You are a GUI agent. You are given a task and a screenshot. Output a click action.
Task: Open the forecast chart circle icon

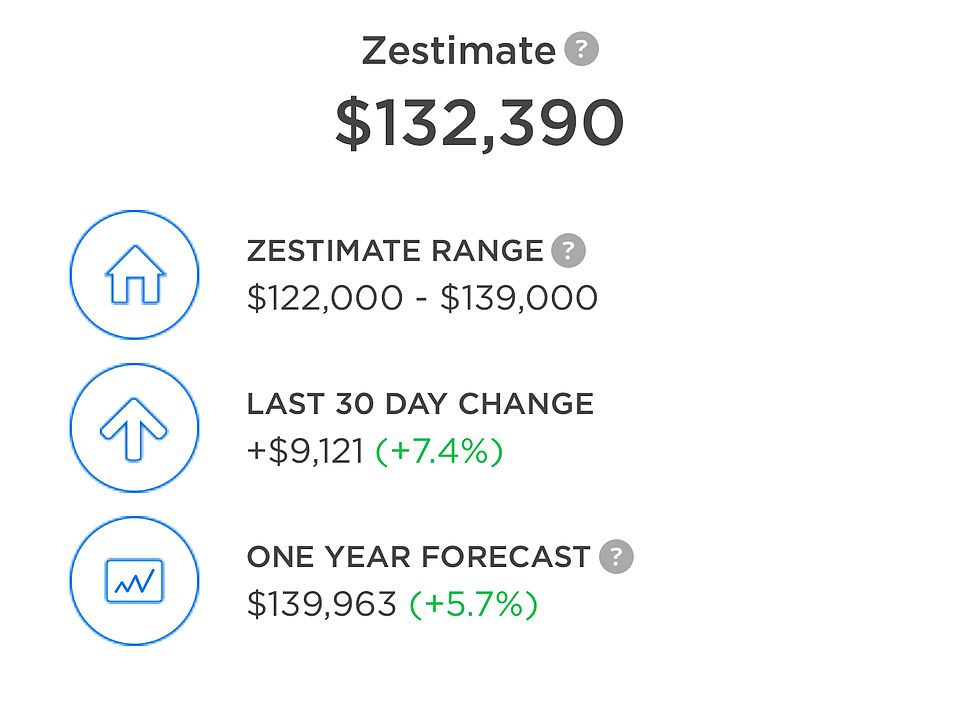(x=134, y=580)
